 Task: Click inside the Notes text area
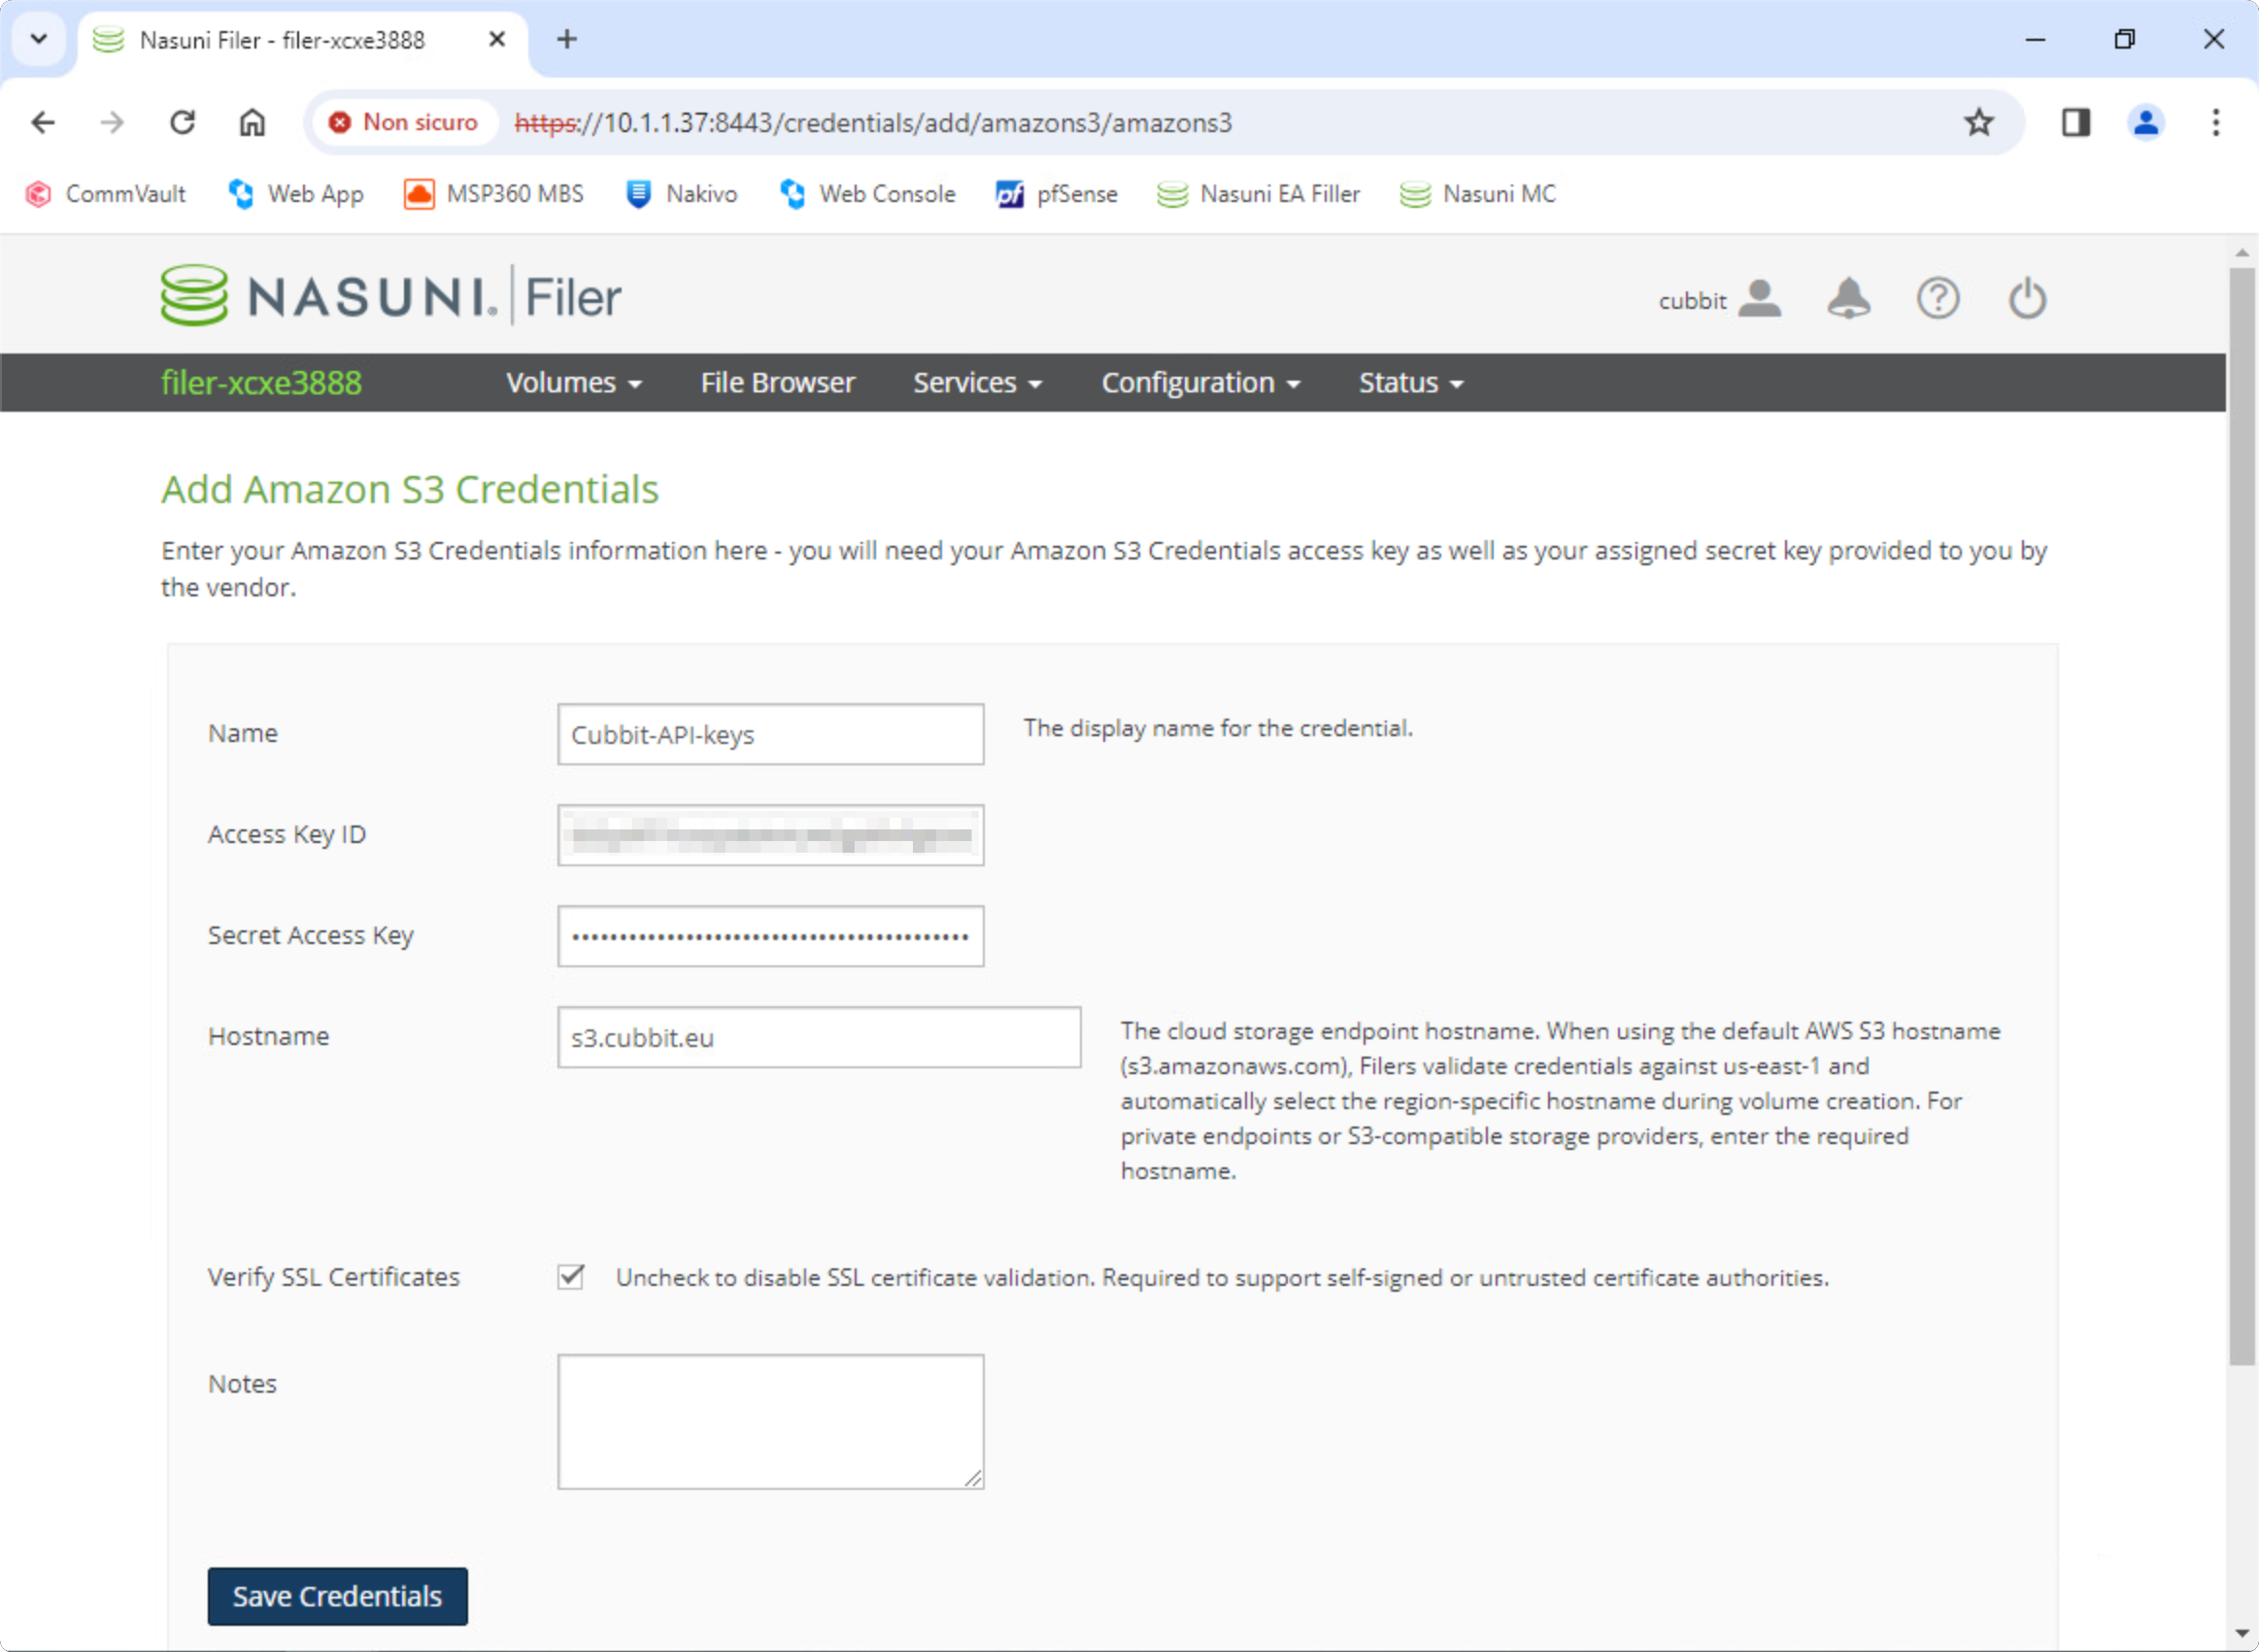770,1420
